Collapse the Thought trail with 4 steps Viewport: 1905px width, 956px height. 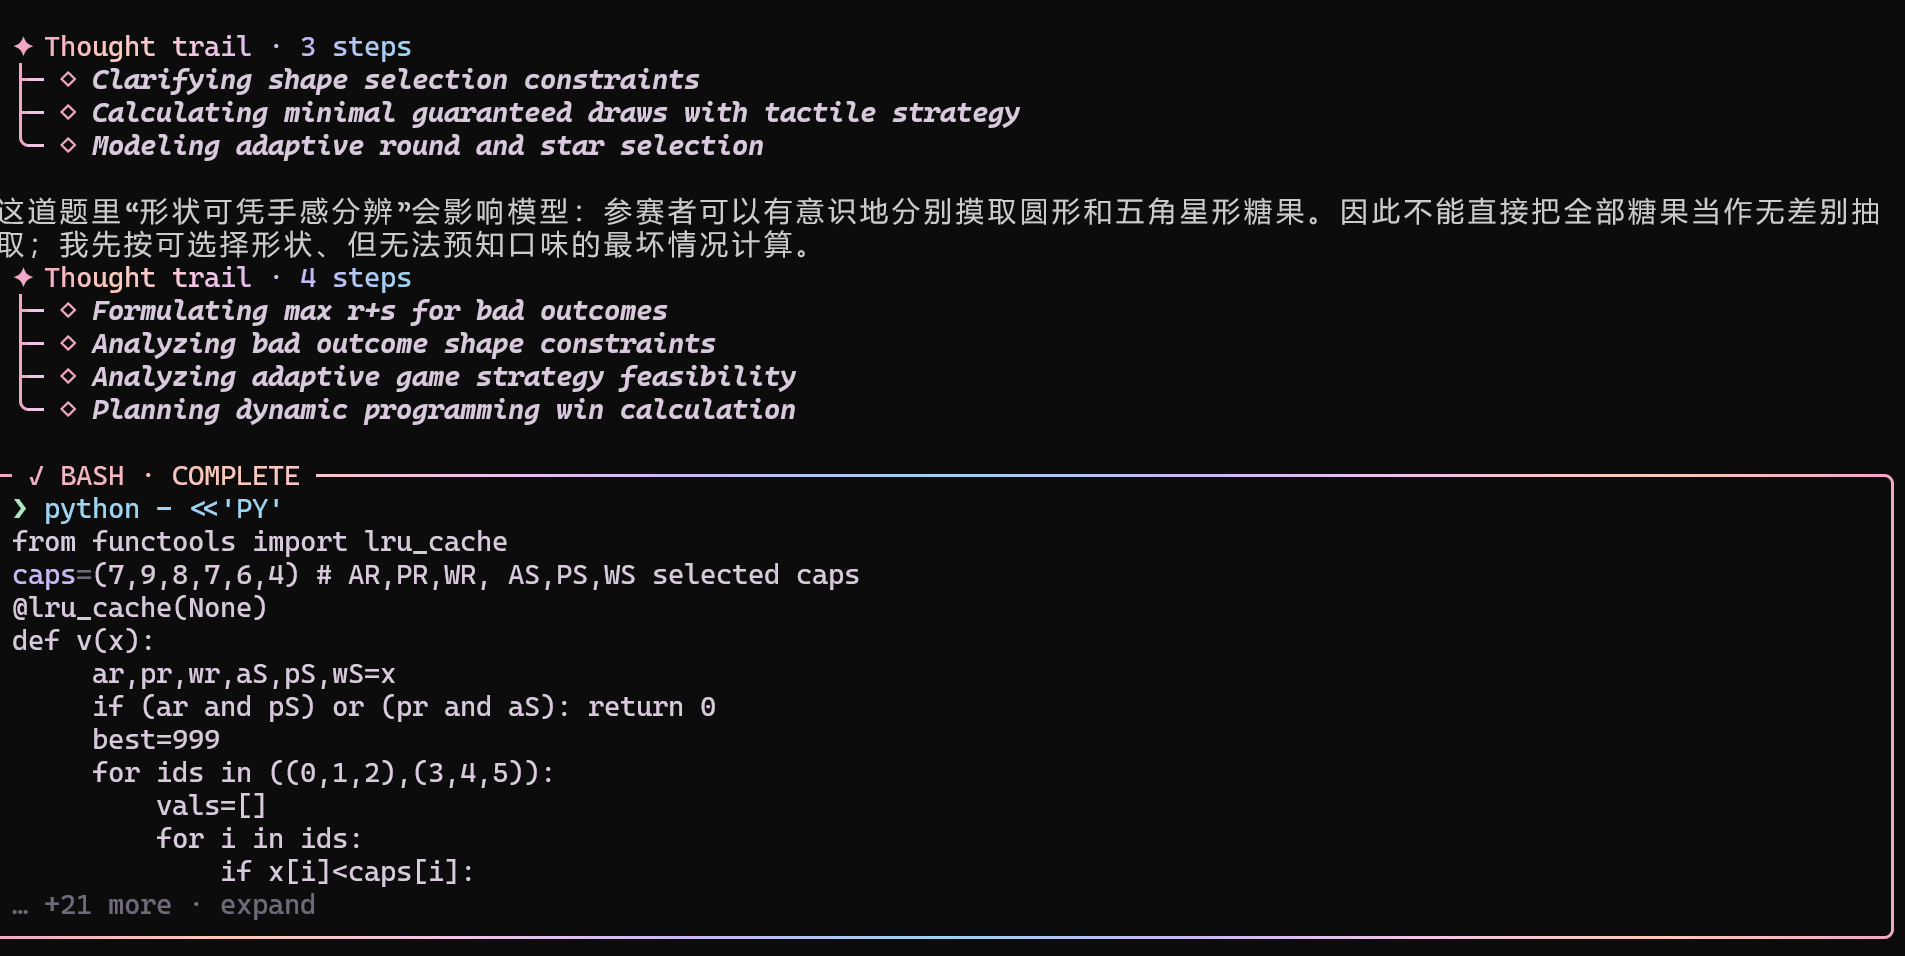[x=212, y=278]
